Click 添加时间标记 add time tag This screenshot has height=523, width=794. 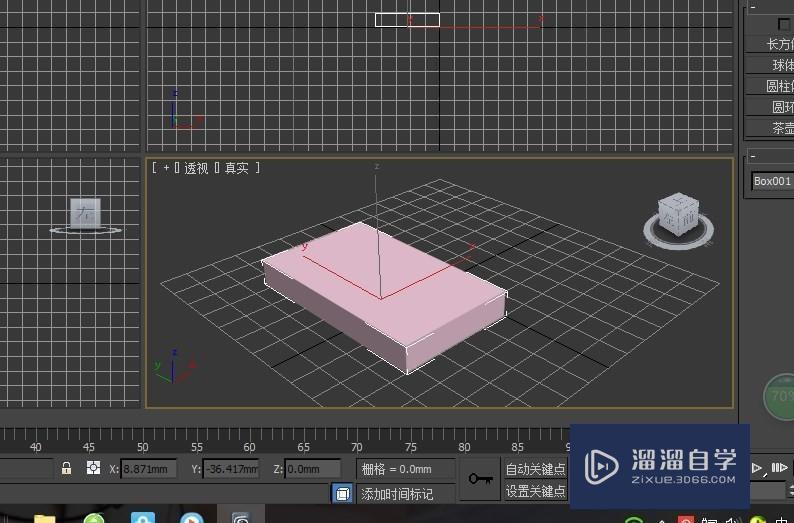pyautogui.click(x=397, y=494)
